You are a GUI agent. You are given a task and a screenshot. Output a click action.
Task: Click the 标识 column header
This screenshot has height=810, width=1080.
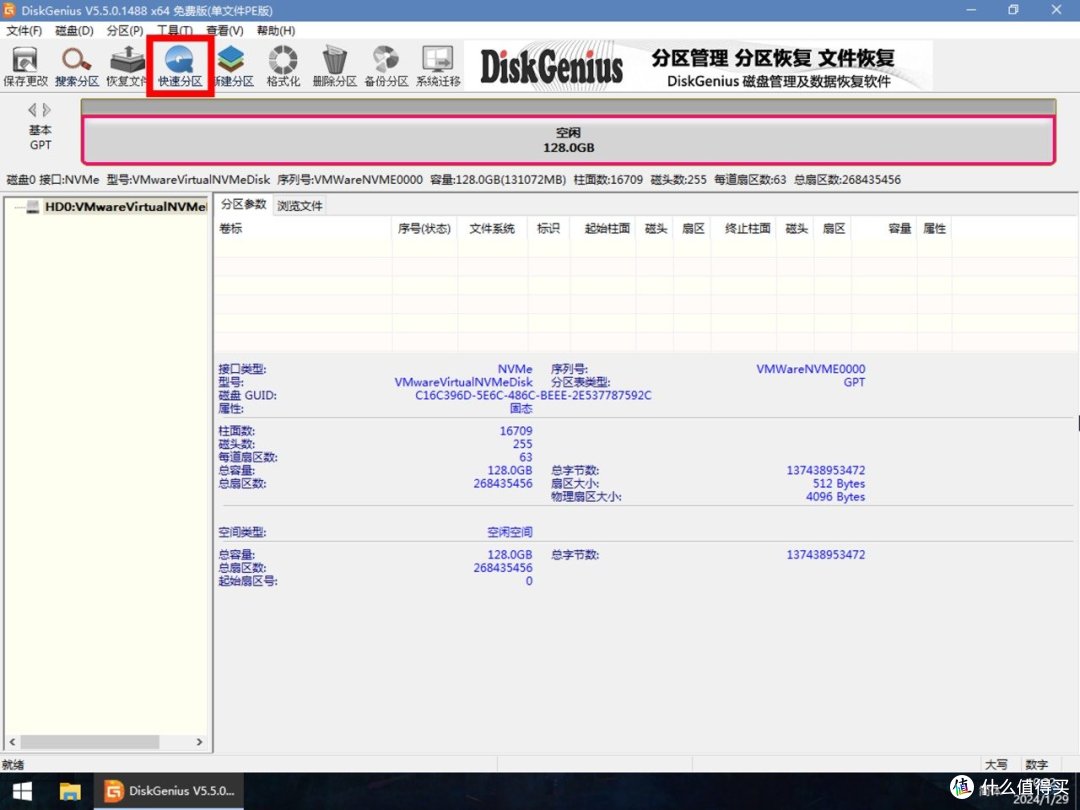tap(548, 229)
